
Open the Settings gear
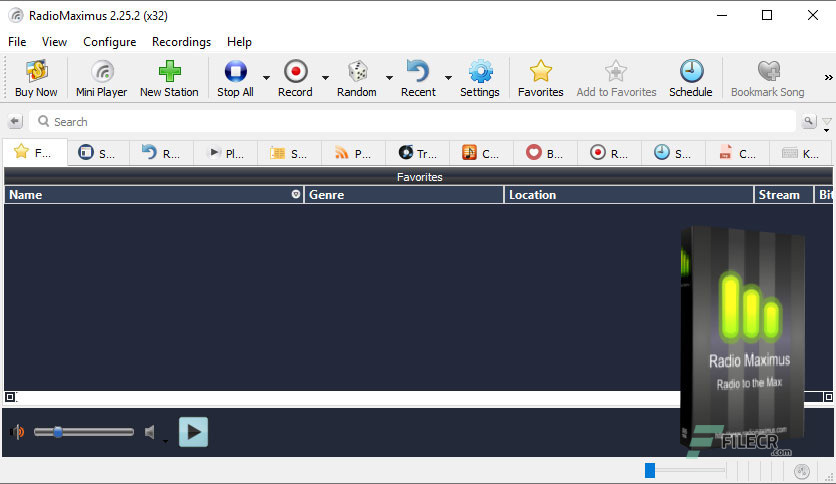point(480,78)
